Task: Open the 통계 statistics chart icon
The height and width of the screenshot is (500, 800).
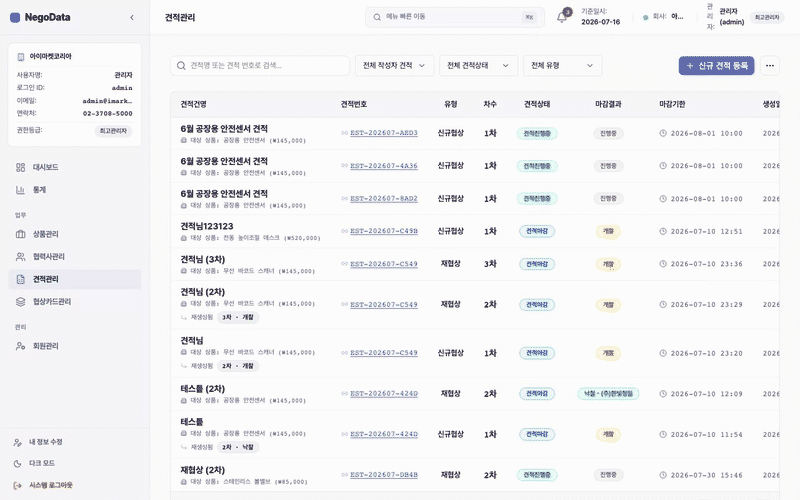Action: 20,190
